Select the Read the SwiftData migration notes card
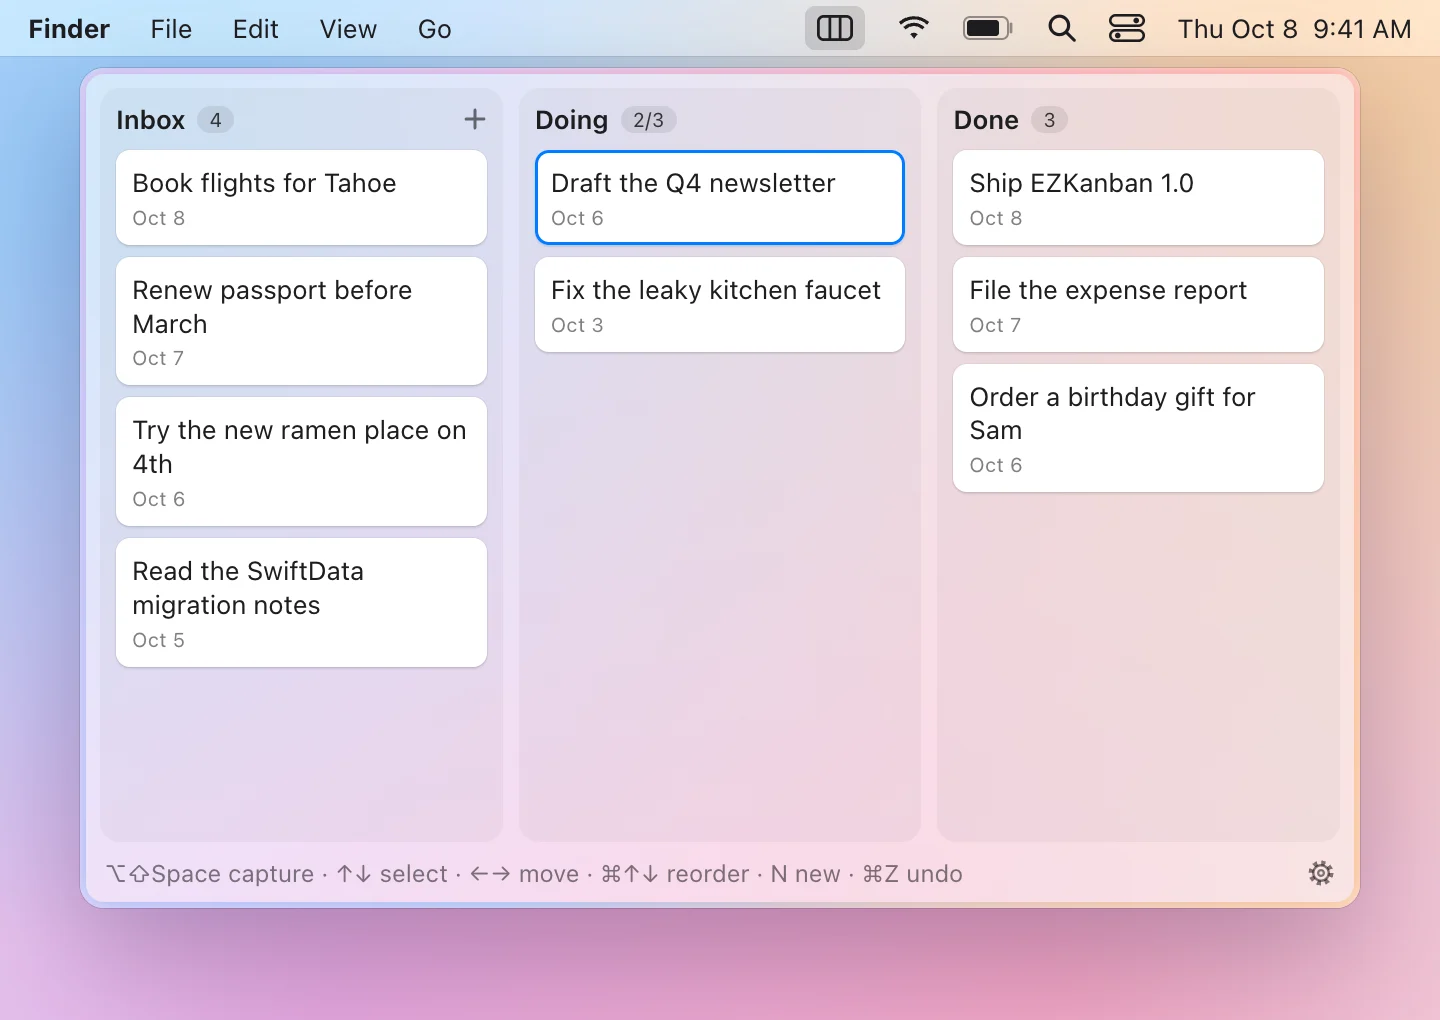This screenshot has width=1440, height=1020. (301, 603)
